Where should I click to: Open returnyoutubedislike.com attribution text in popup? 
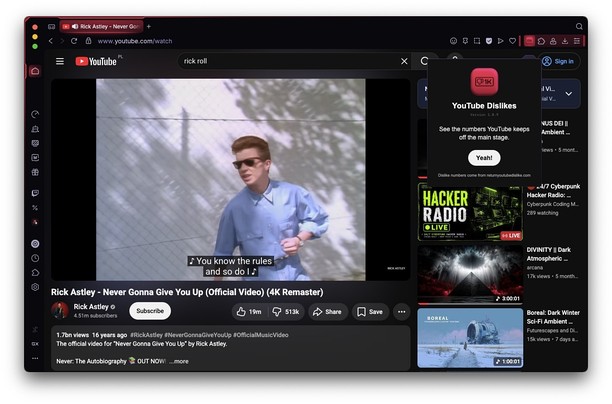click(484, 175)
